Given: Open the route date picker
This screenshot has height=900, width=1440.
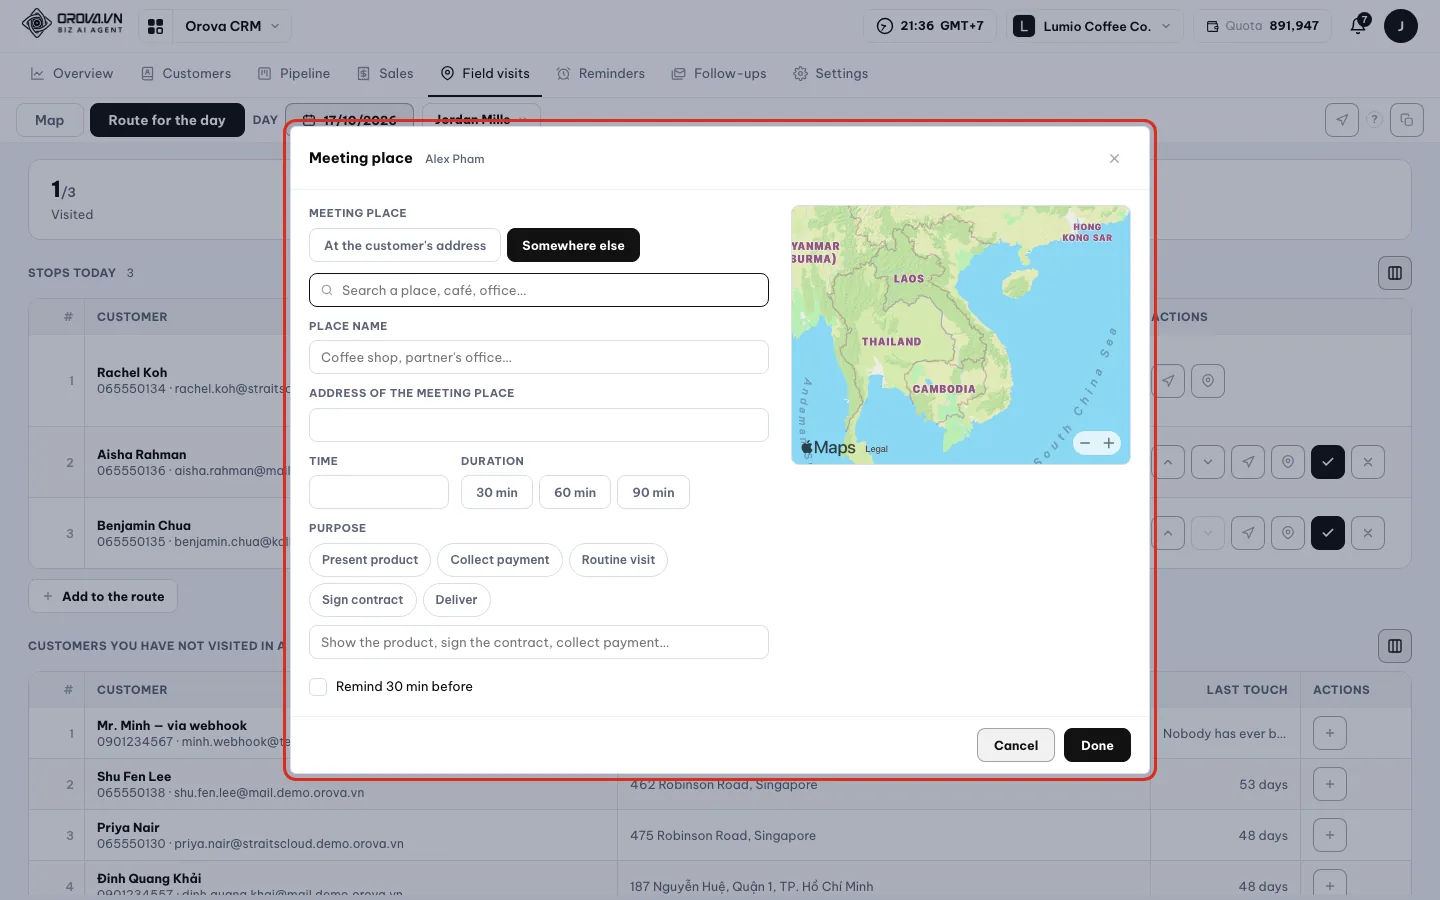Looking at the screenshot, I should tap(349, 119).
